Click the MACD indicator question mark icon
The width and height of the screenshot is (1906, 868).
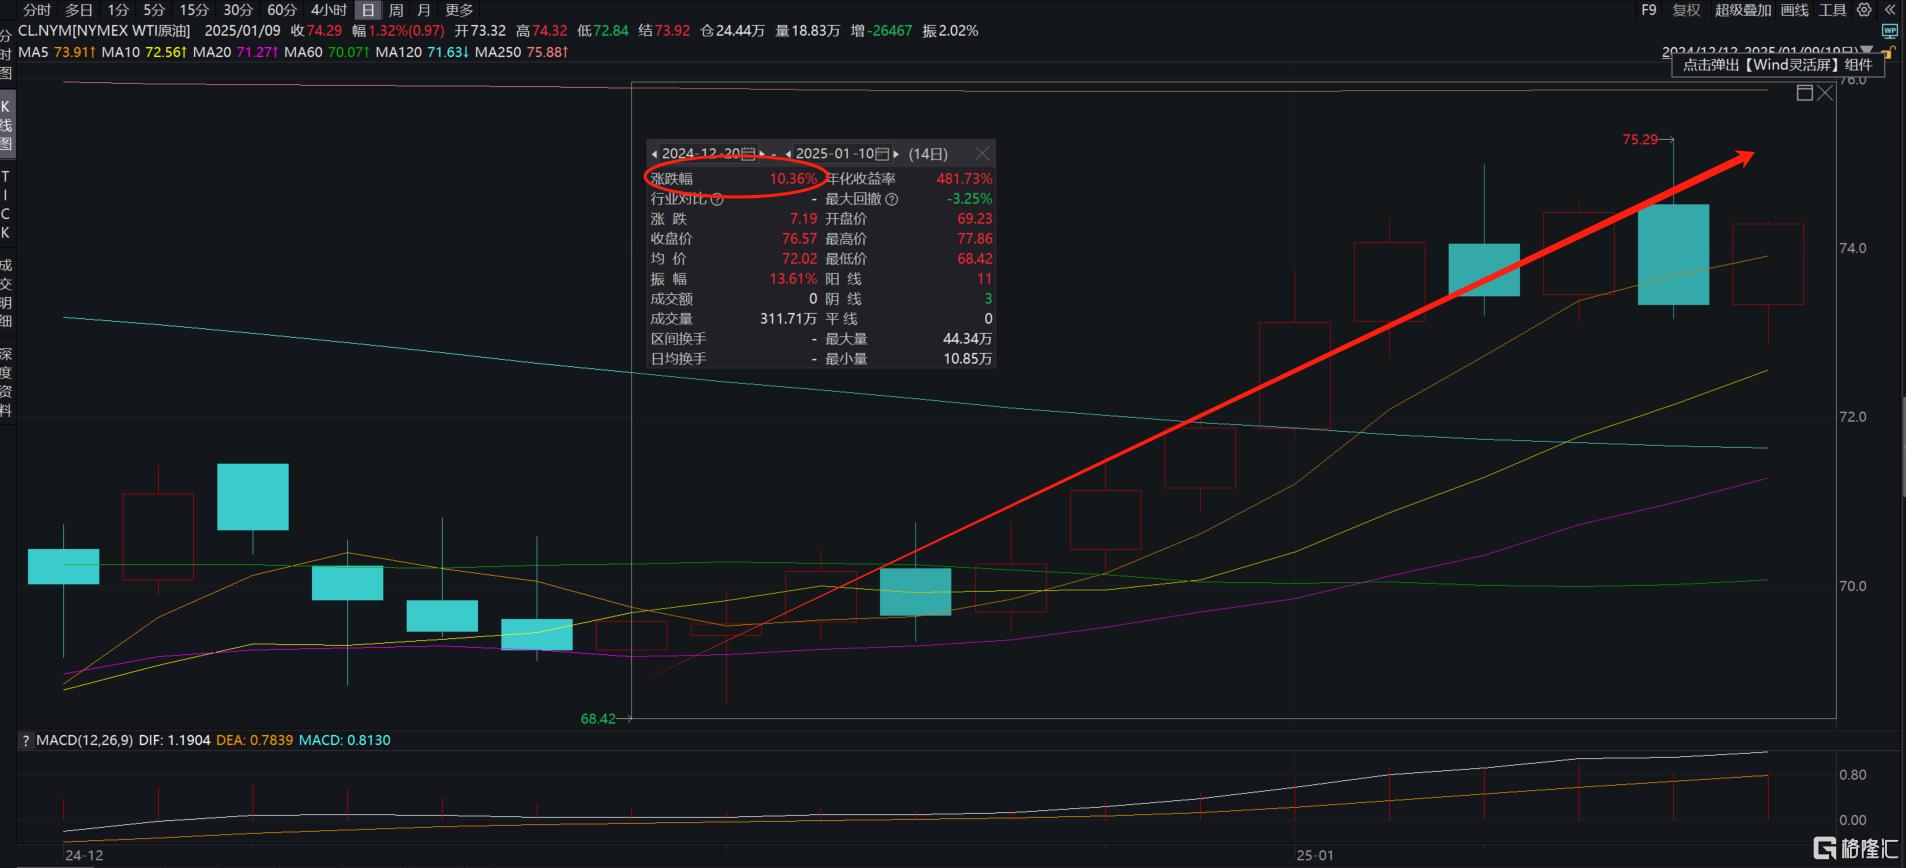click(x=26, y=741)
